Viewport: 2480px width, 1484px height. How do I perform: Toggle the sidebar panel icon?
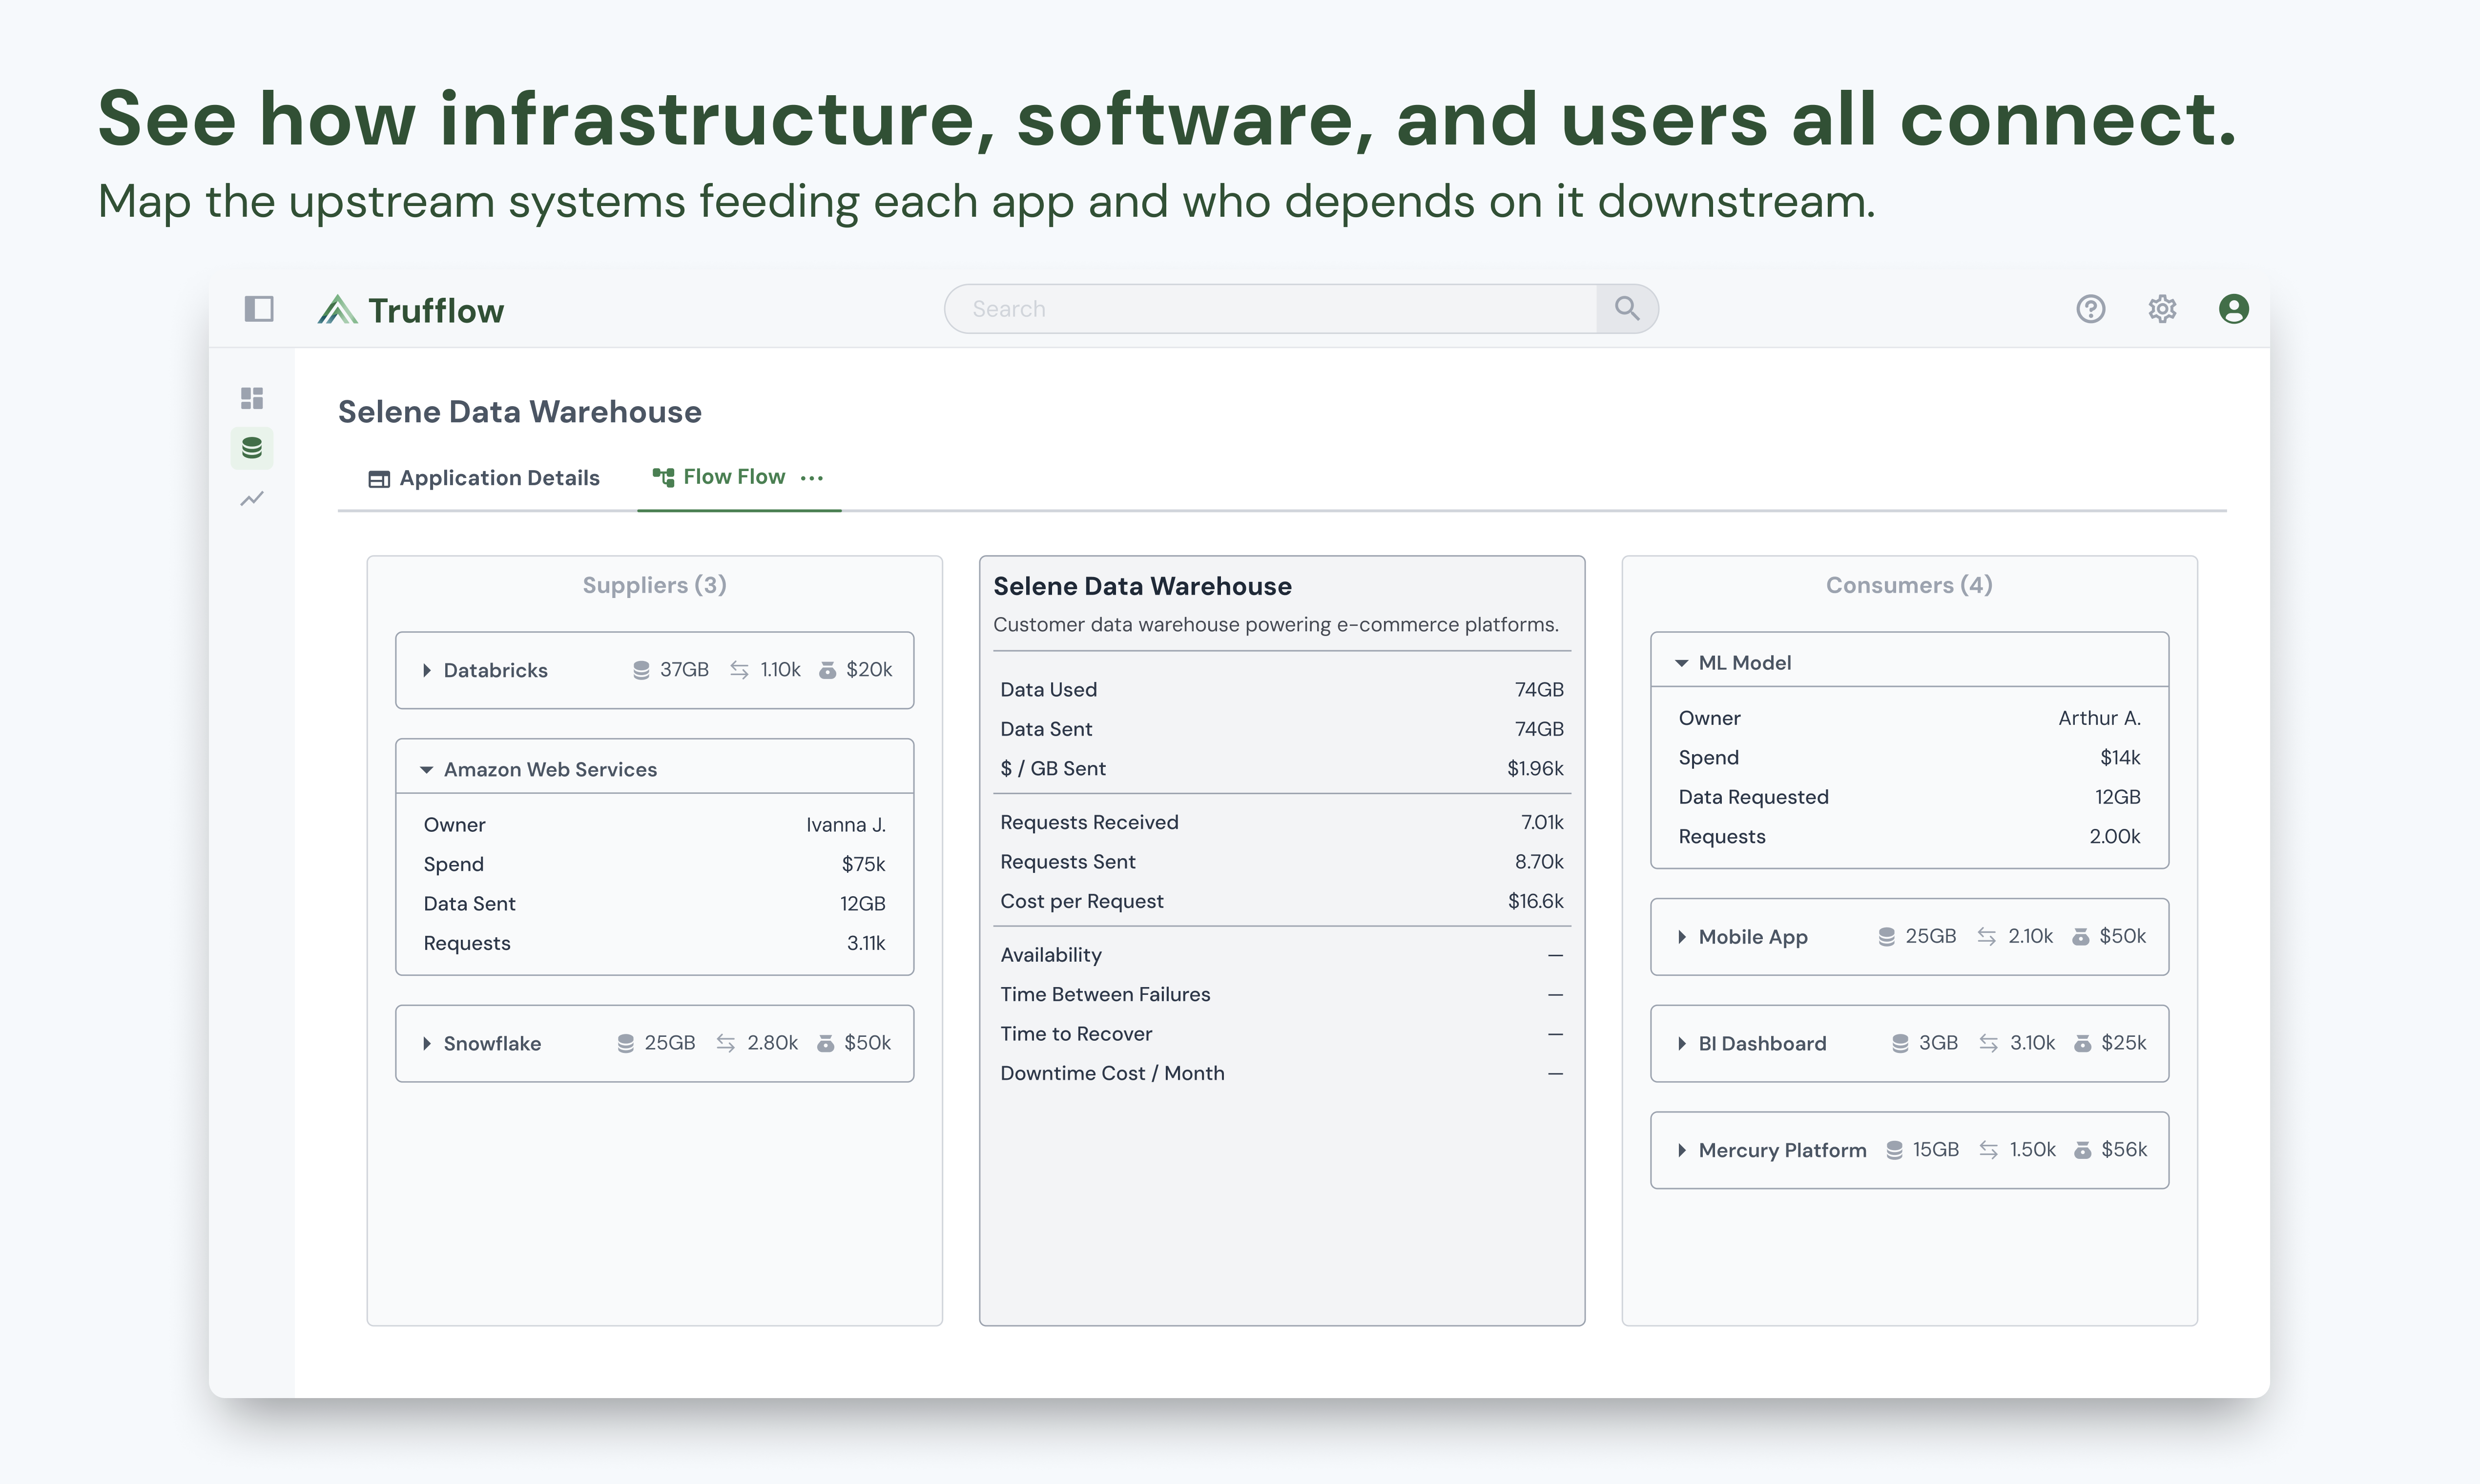tap(259, 309)
